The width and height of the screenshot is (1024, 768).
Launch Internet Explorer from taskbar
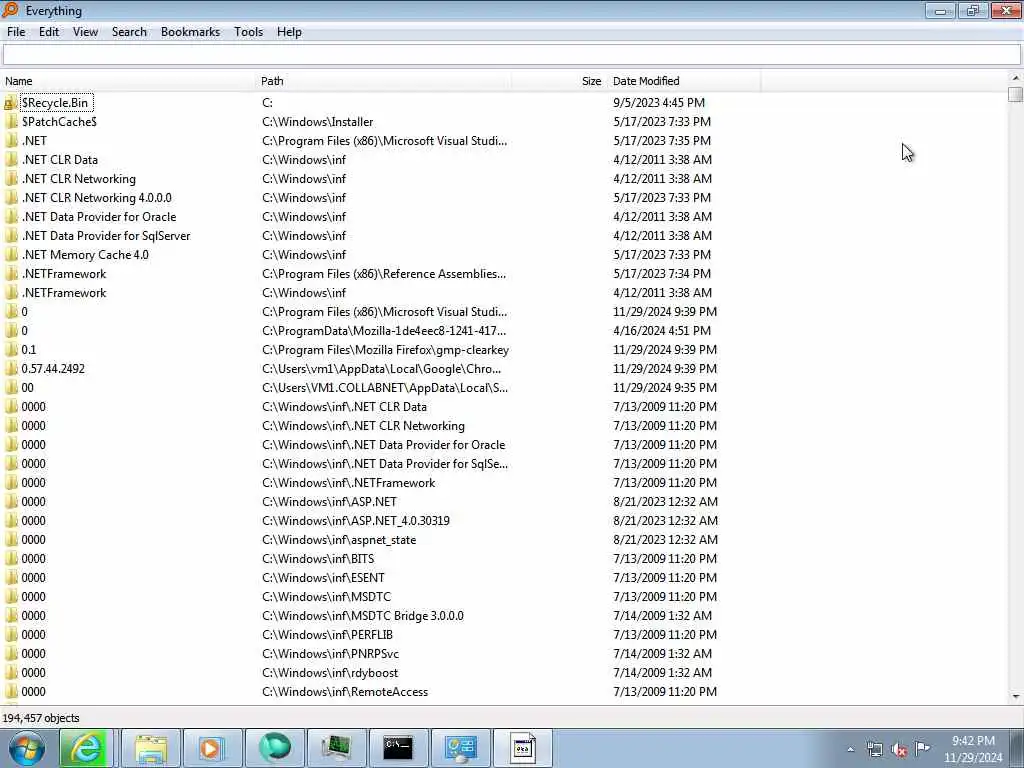(x=86, y=748)
